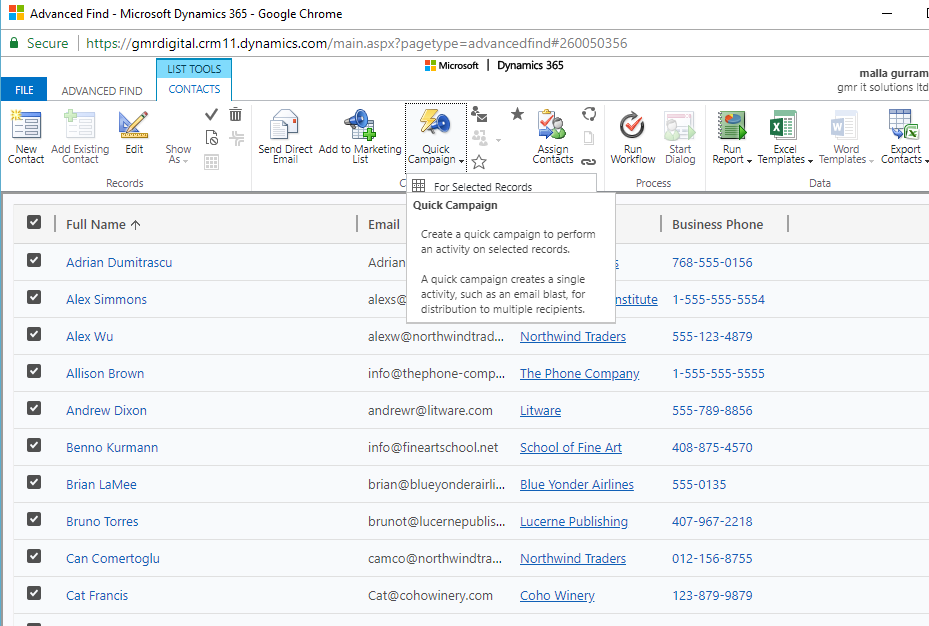Click the Quick Campaign lightning icon
Viewport: 929px width, 626px height.
435,123
